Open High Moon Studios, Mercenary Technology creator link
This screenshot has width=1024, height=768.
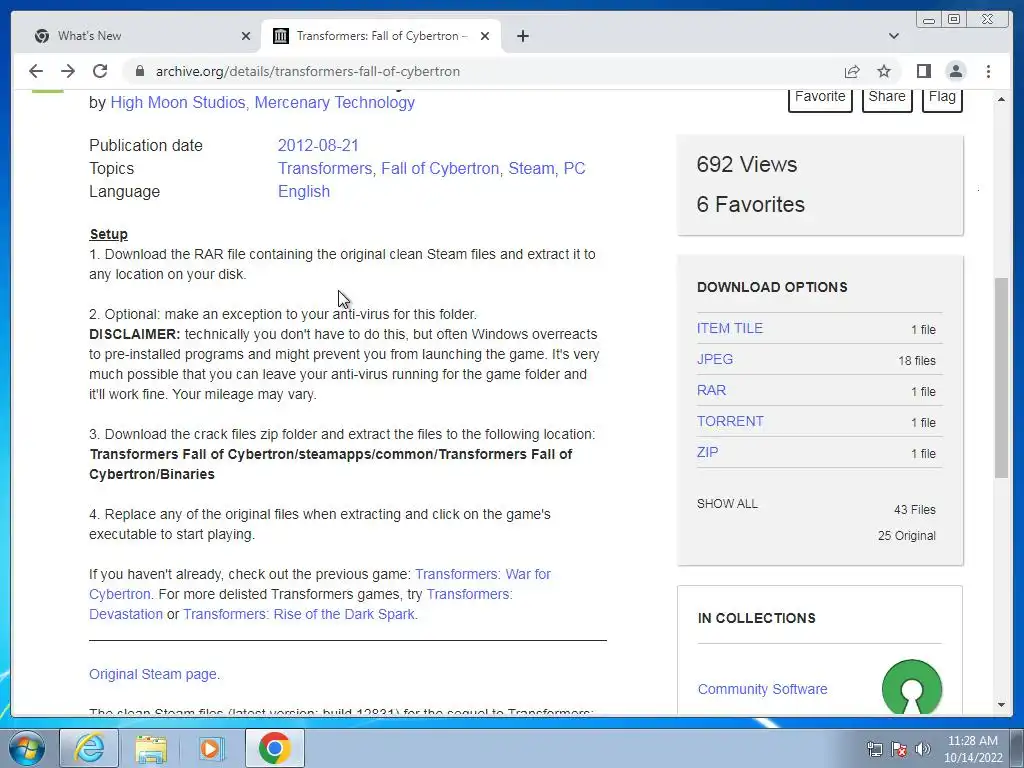263,103
